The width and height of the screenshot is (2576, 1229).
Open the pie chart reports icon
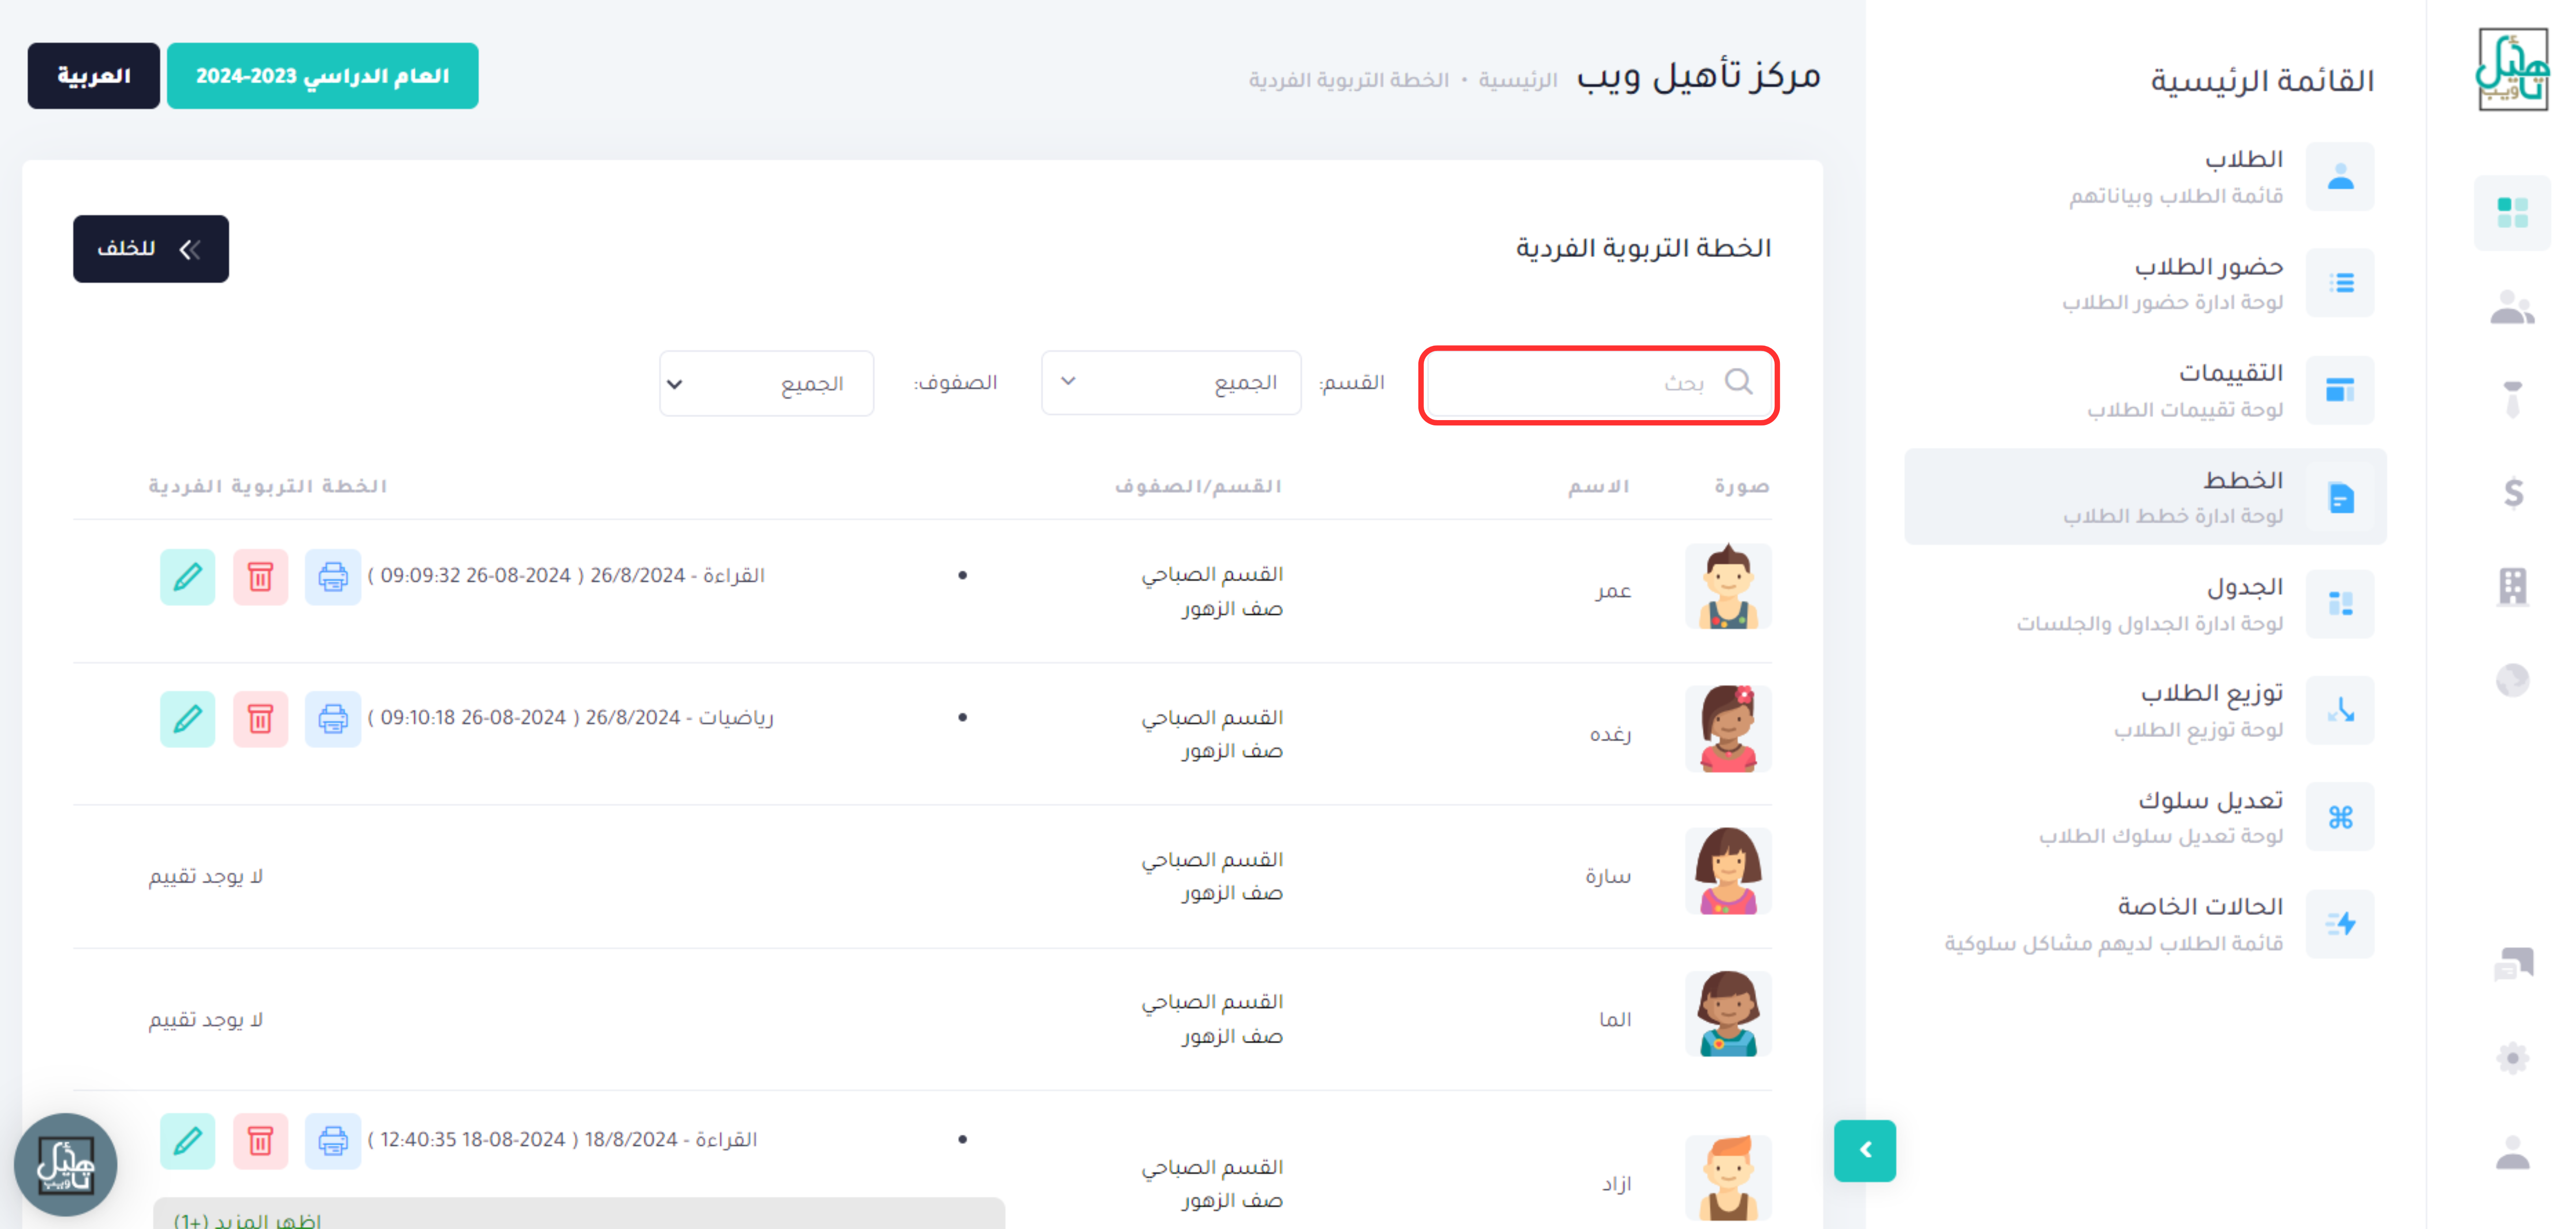tap(2512, 680)
